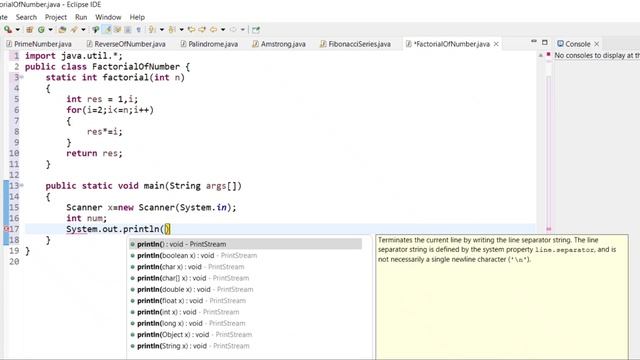Switch to Amstrong.java tab
This screenshot has height=360, width=640.
(x=279, y=44)
